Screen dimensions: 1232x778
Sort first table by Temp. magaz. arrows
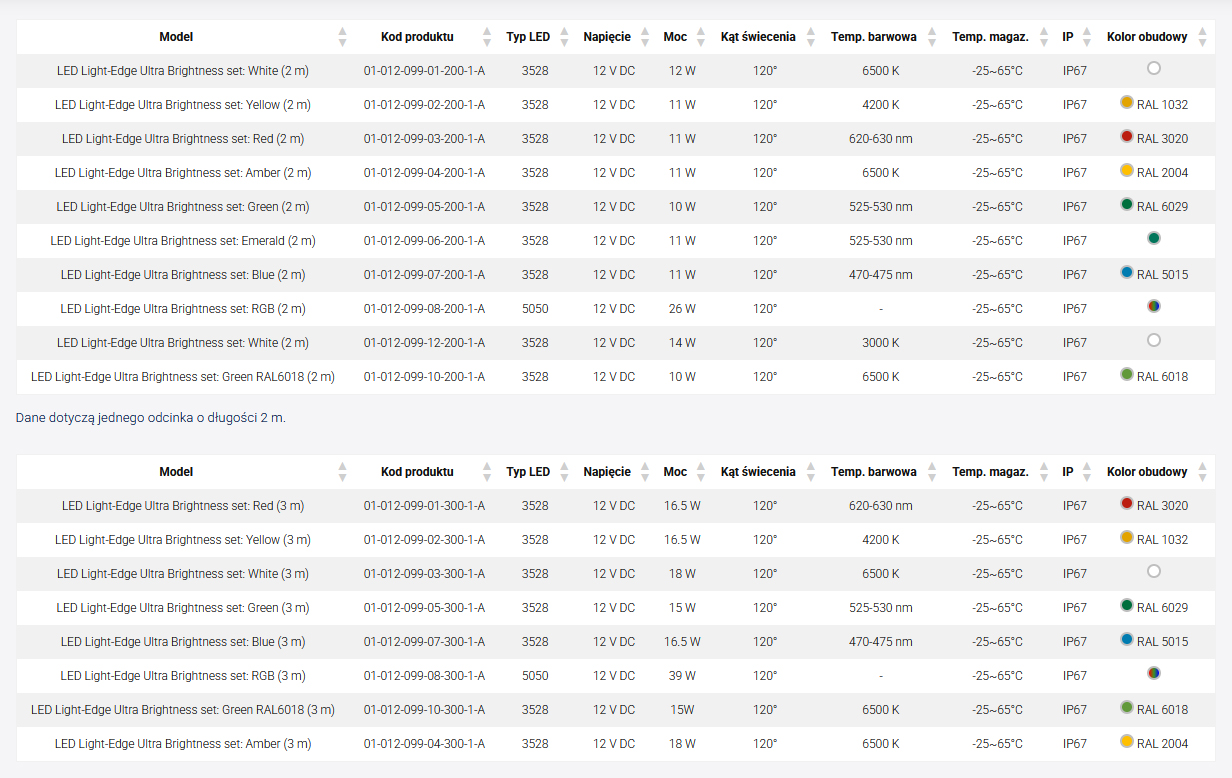(1043, 37)
